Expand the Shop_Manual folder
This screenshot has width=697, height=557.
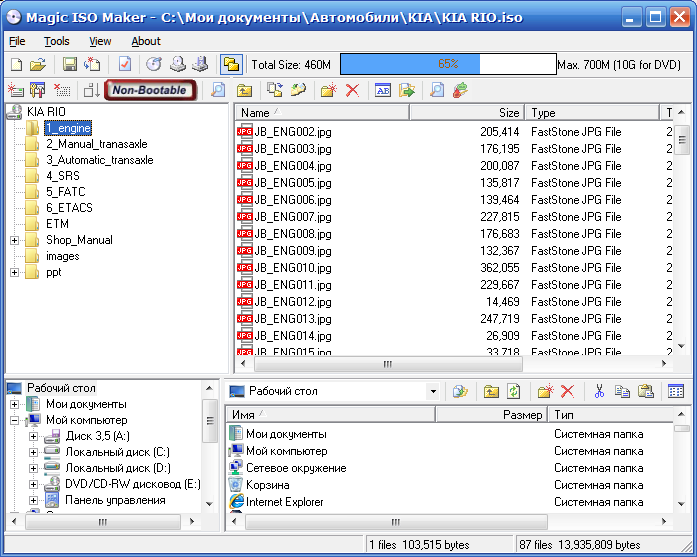coord(14,240)
